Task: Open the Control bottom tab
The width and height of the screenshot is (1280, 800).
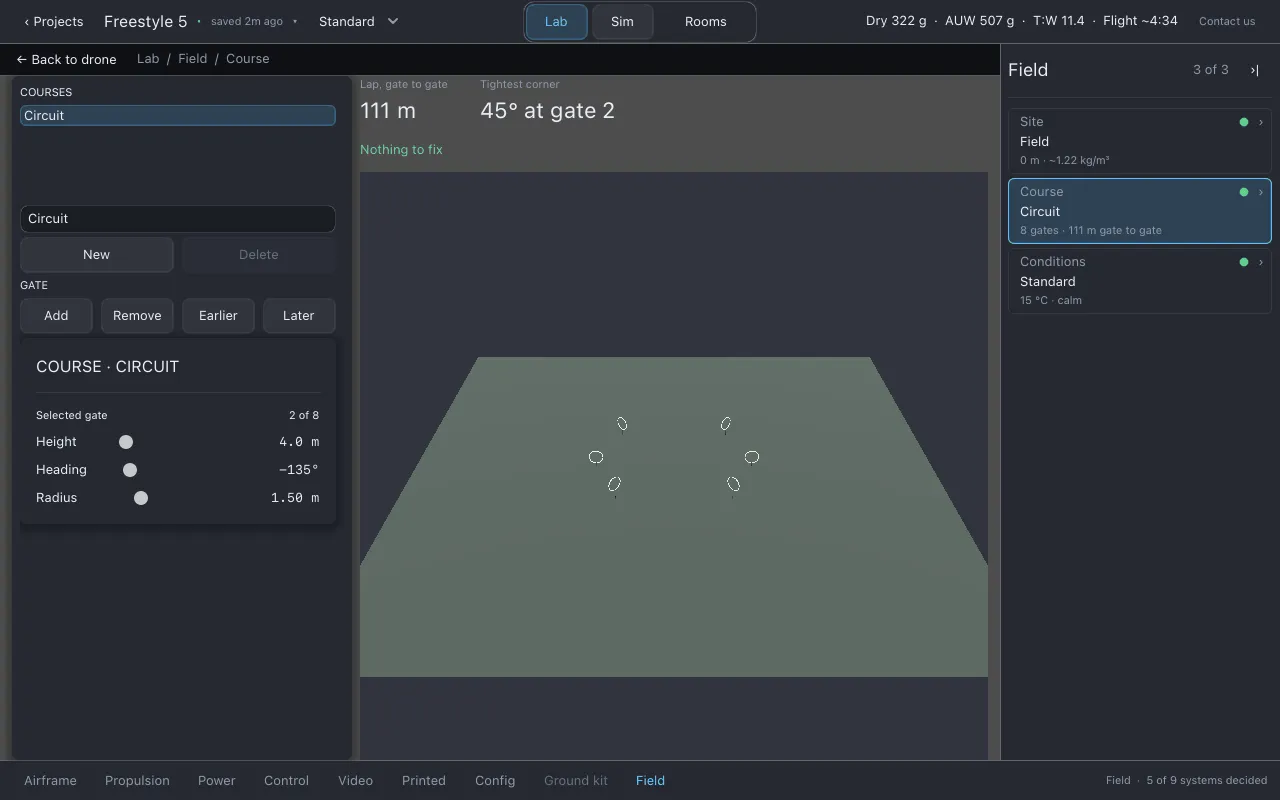Action: [x=286, y=781]
